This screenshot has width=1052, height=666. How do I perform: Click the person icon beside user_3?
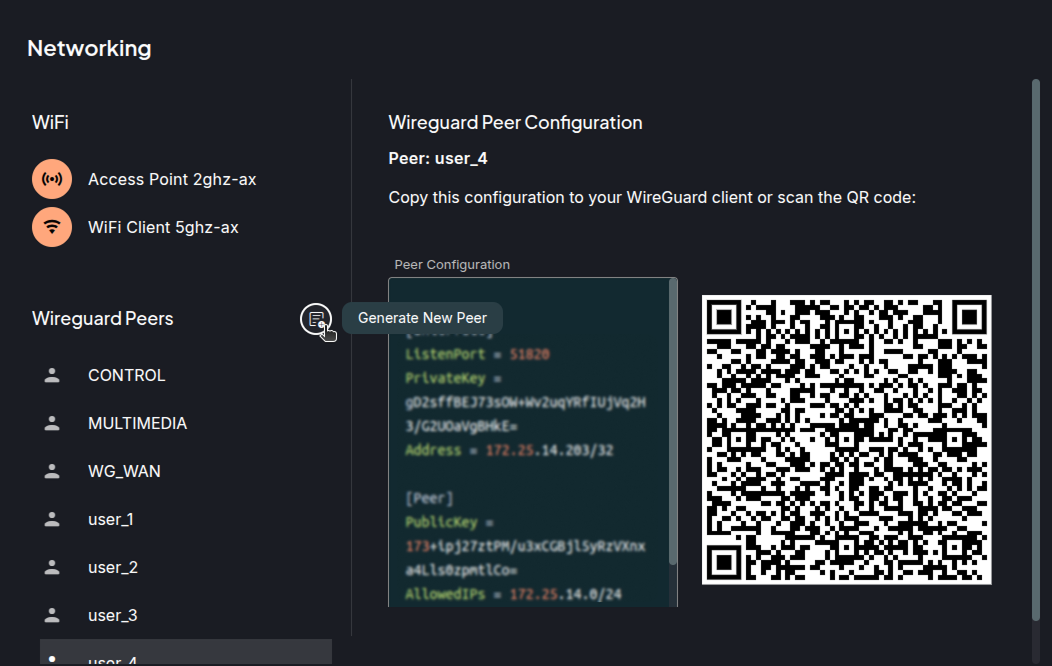(52, 615)
